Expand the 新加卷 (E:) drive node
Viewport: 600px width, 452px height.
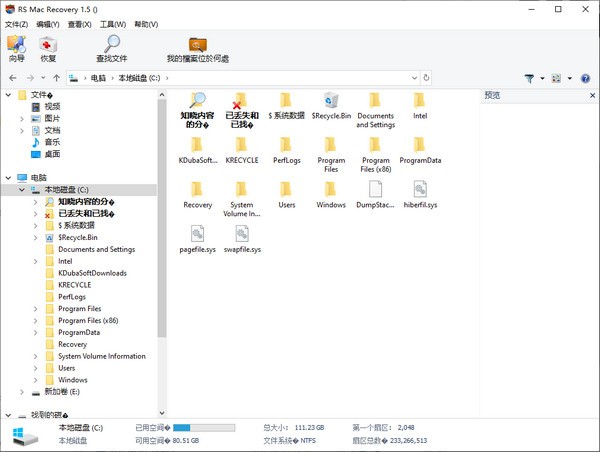(22, 392)
